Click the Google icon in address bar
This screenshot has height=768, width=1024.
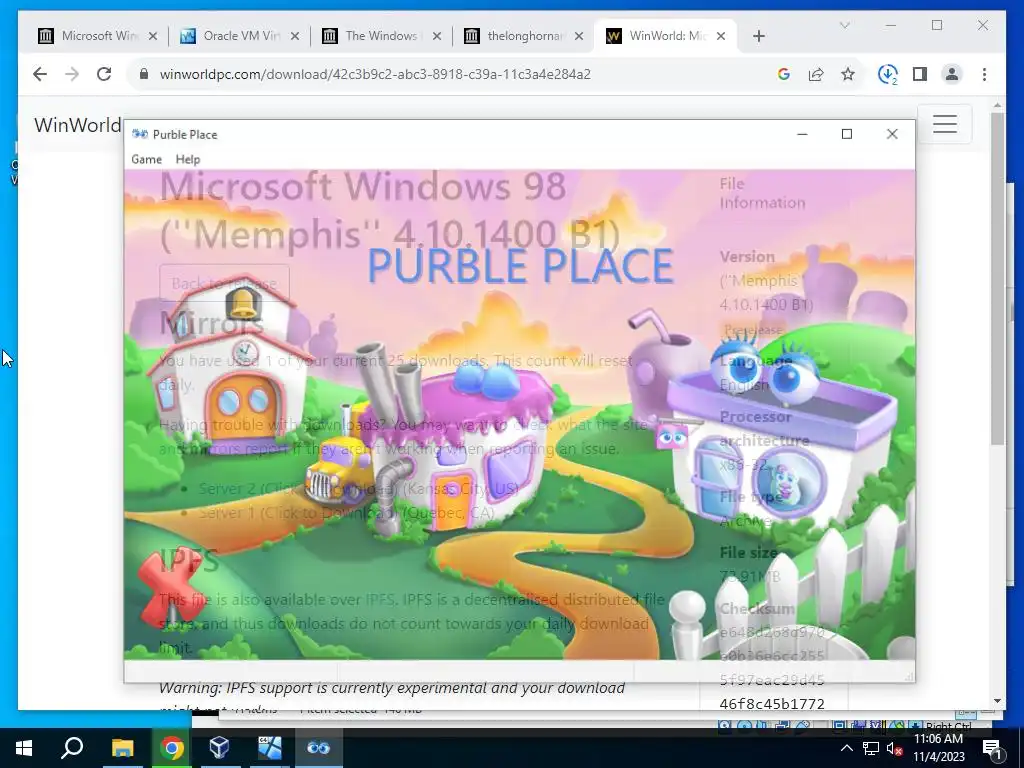pyautogui.click(x=784, y=74)
